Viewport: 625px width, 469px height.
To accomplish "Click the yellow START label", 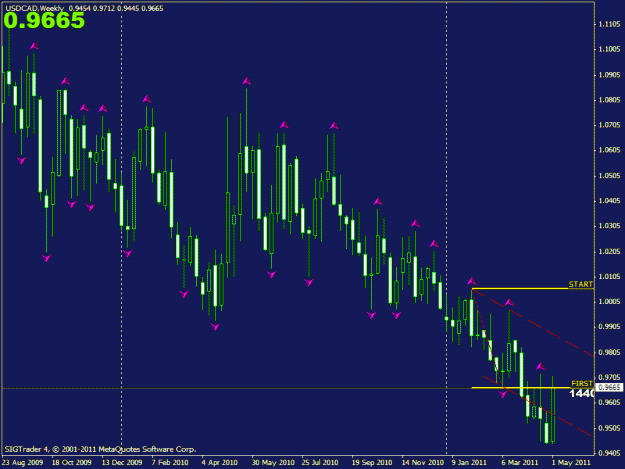I will (580, 284).
